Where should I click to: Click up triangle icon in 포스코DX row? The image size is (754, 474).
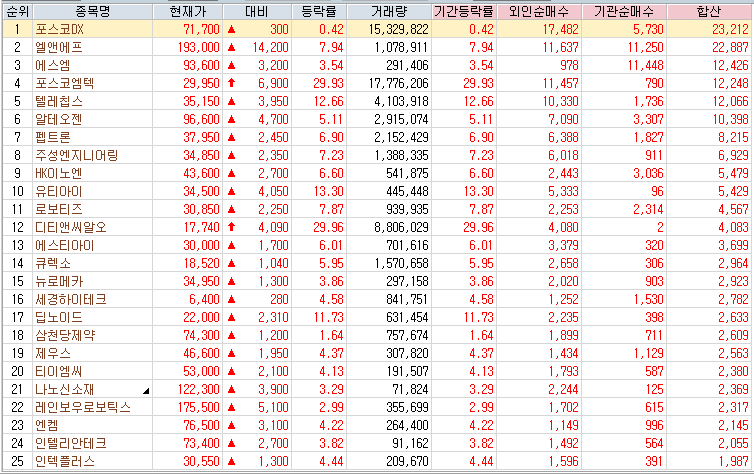click(x=231, y=29)
